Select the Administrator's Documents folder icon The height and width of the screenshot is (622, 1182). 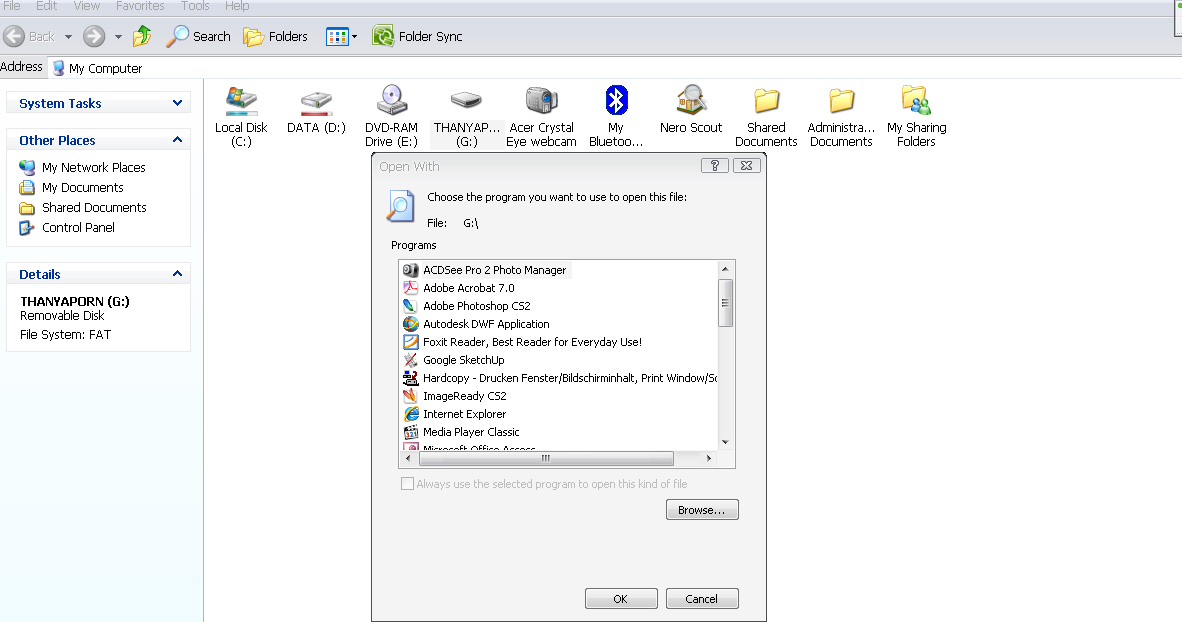[x=841, y=100]
